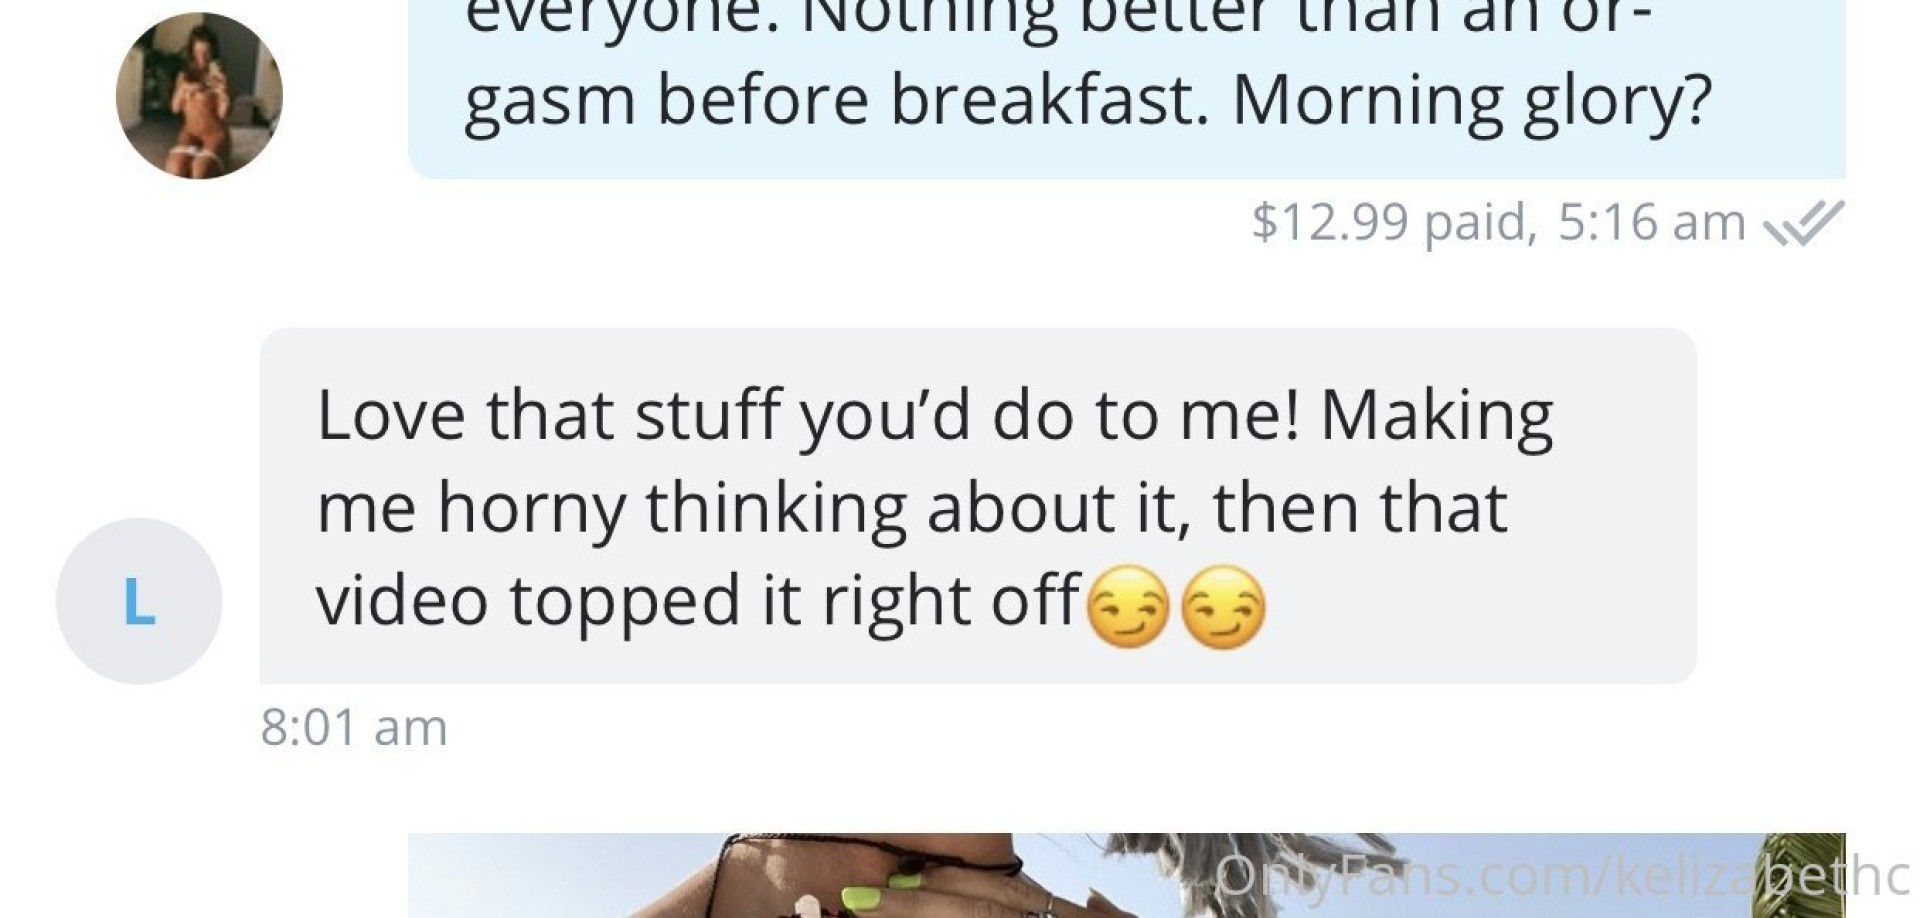Select the blue outgoing message bubble
Viewport: 1920px width, 918px height.
[1127, 89]
